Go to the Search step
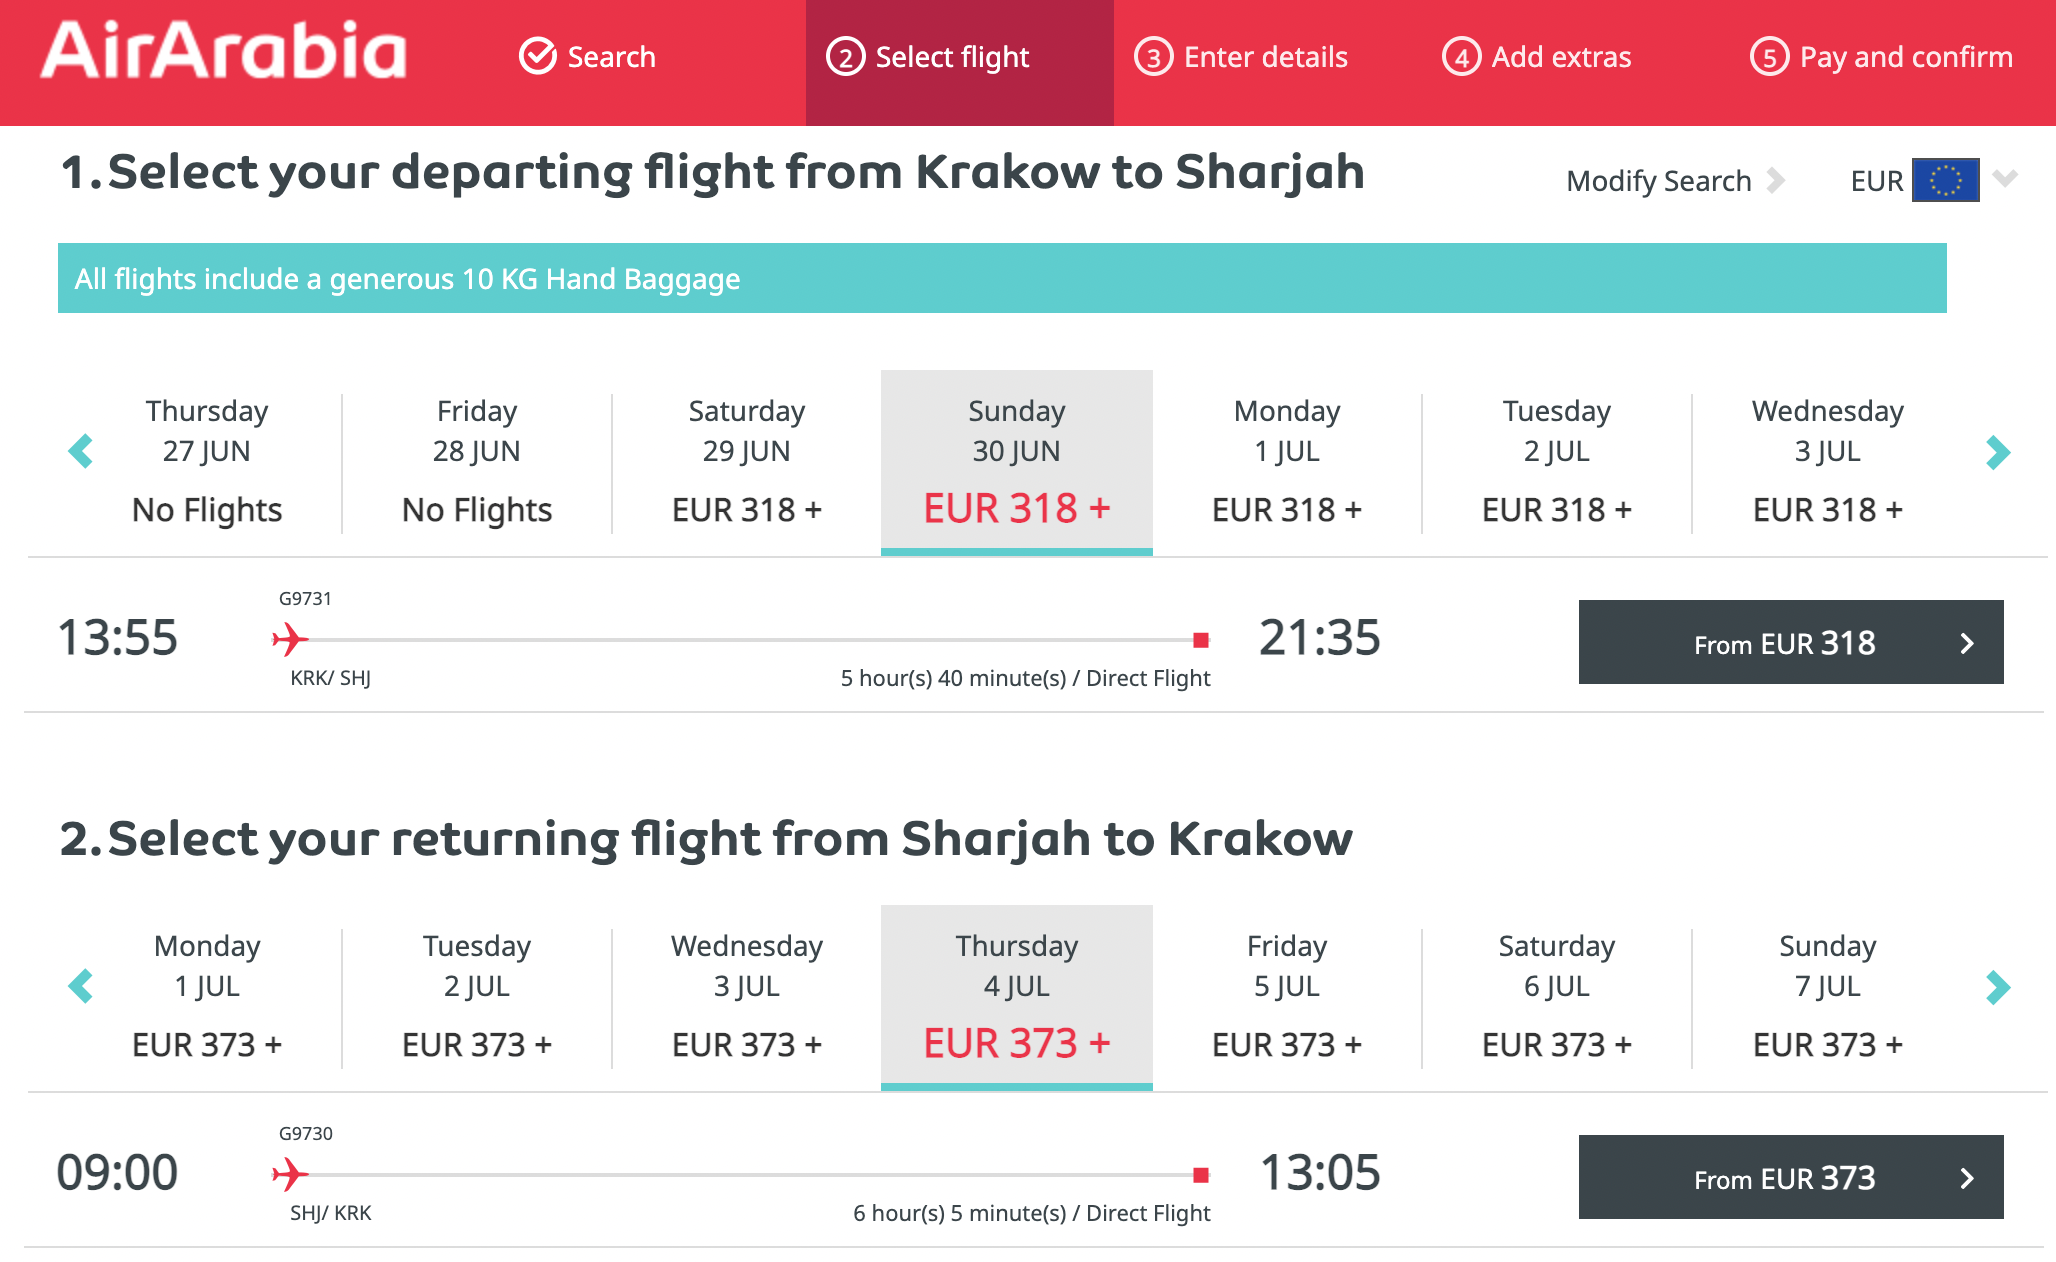This screenshot has width=2056, height=1262. [x=587, y=57]
